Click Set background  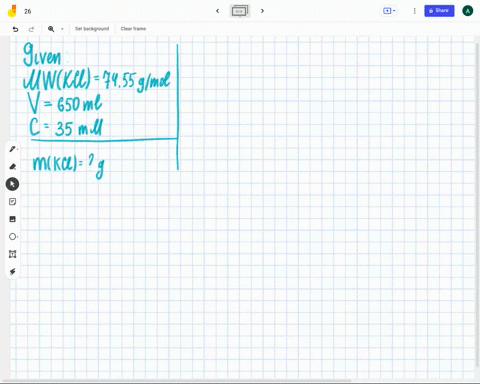pos(92,29)
